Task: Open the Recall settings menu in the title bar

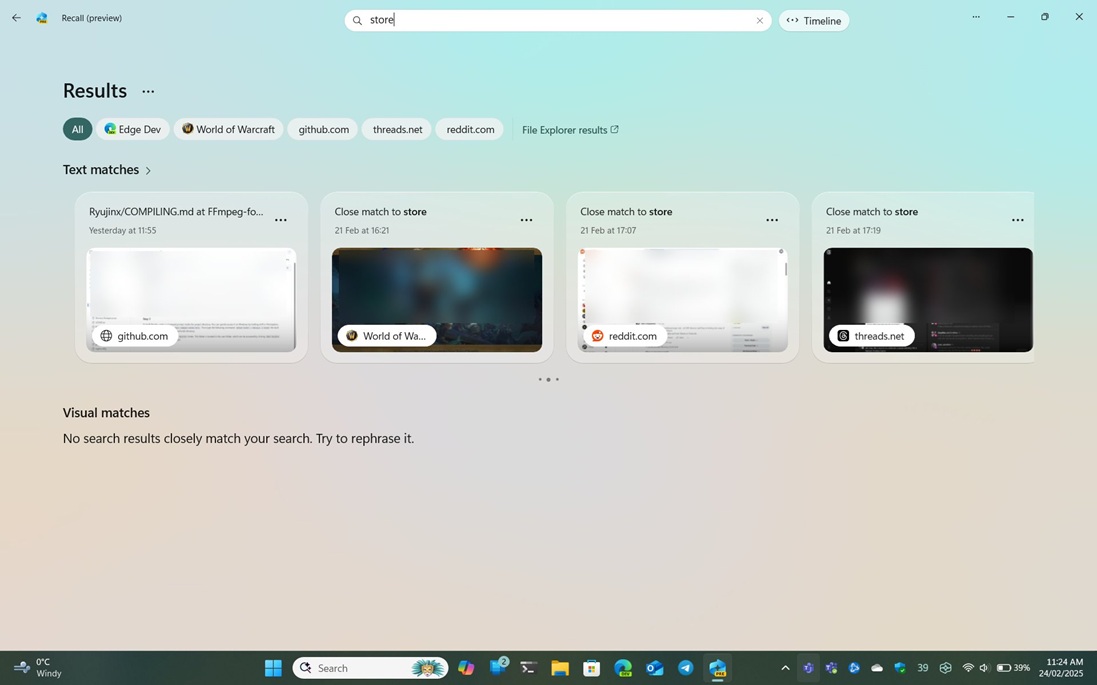Action: (x=976, y=17)
